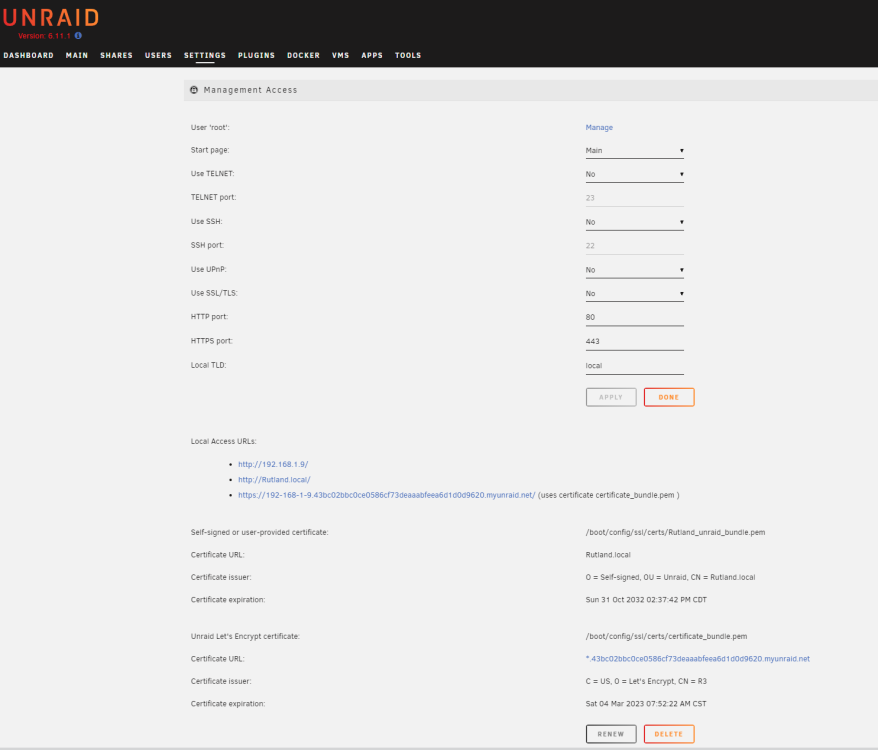Open the Shares page
This screenshot has width=878, height=750.
(x=116, y=55)
